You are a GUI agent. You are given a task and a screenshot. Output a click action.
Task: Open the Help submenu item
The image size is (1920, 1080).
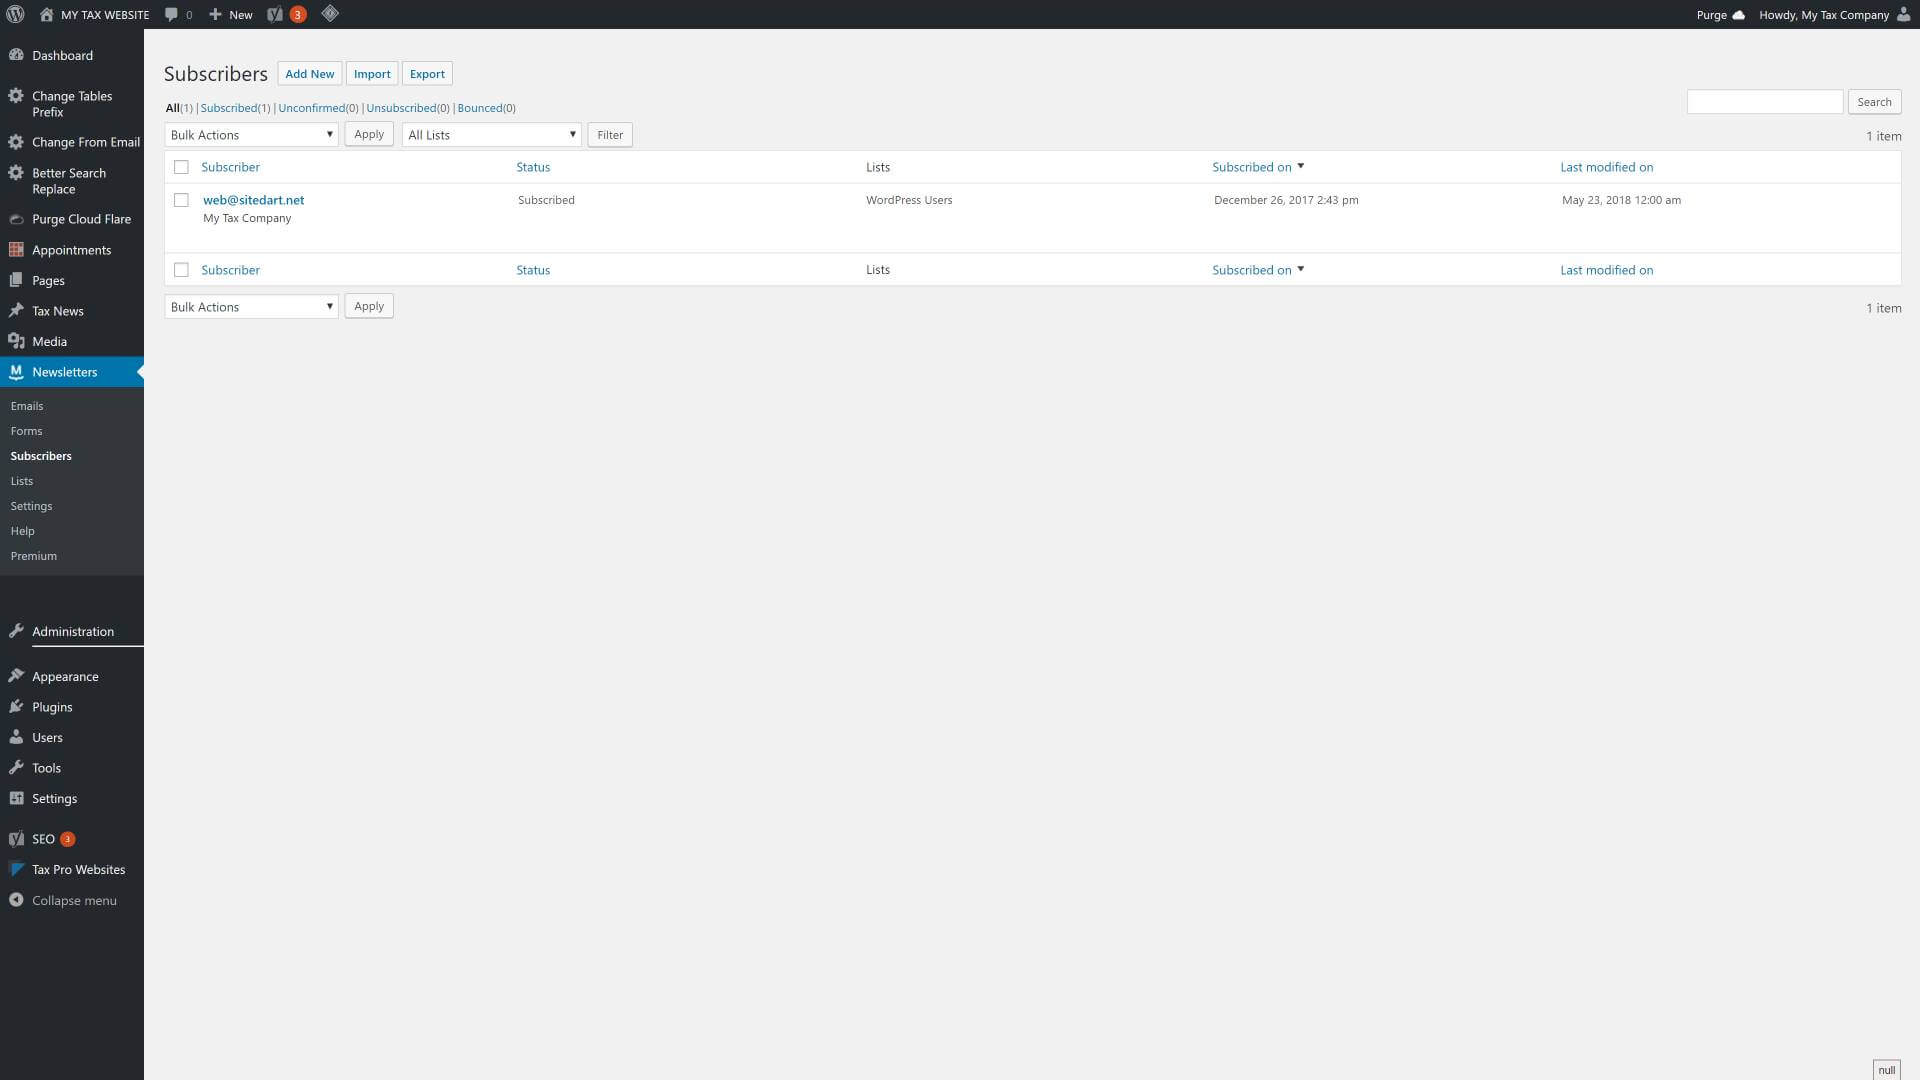pos(22,531)
